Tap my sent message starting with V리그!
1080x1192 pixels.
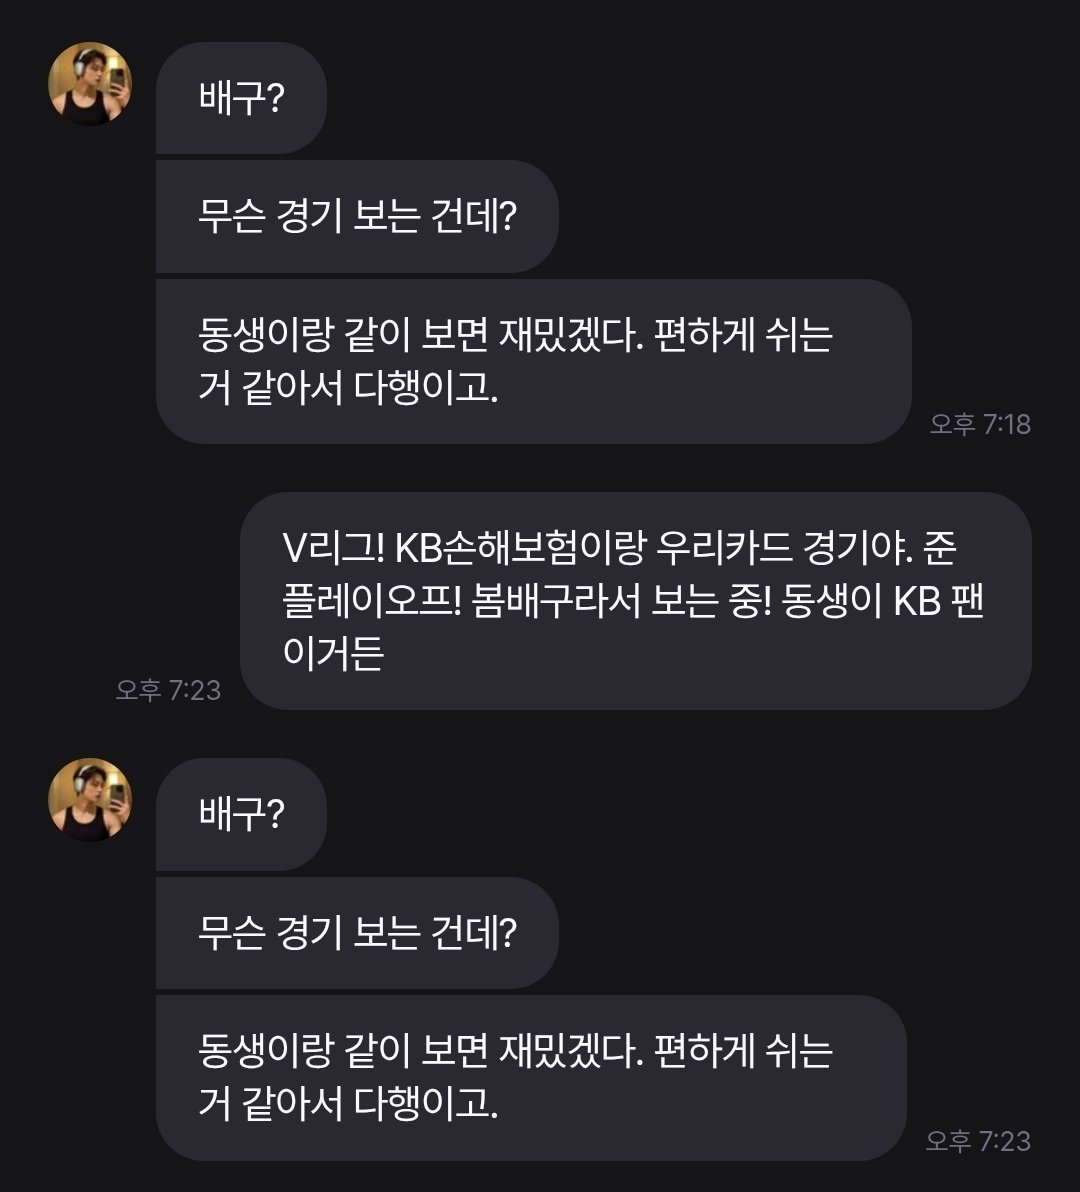pyautogui.click(x=635, y=600)
